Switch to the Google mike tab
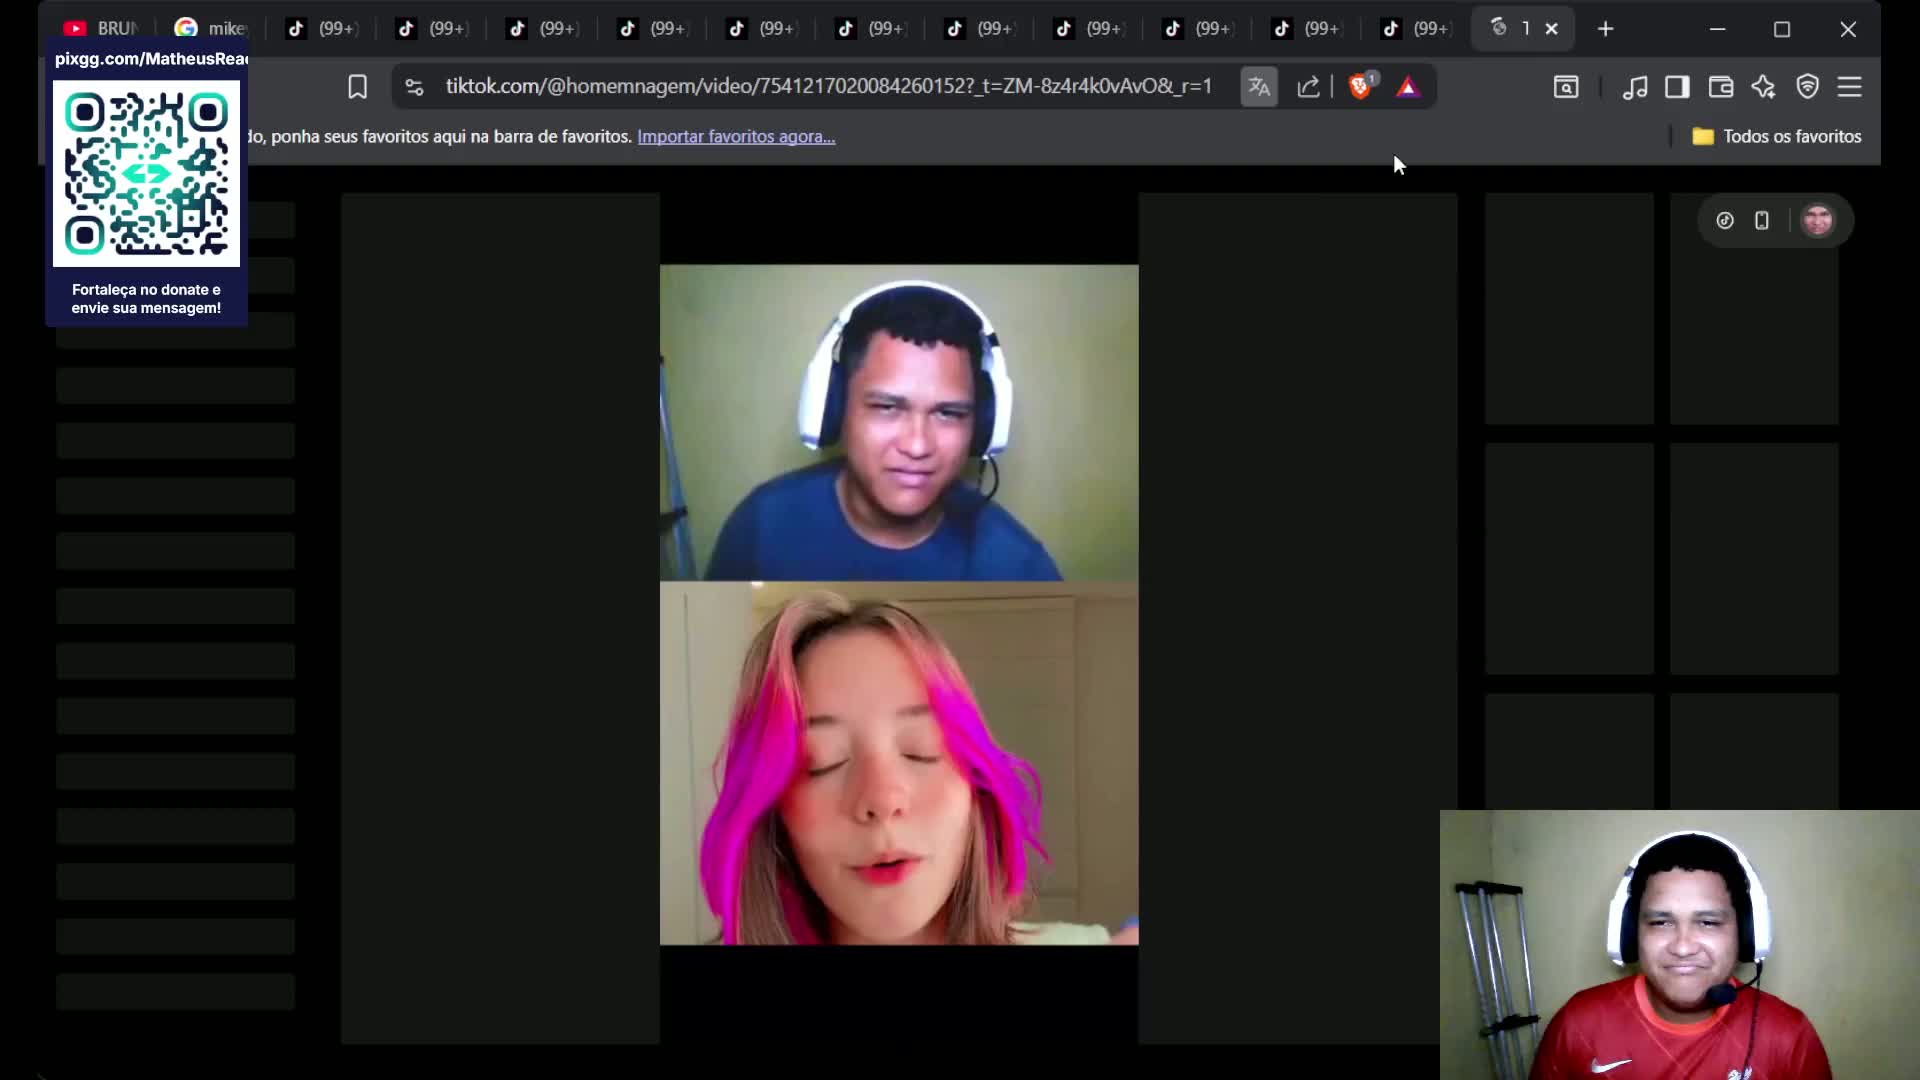 coord(211,29)
